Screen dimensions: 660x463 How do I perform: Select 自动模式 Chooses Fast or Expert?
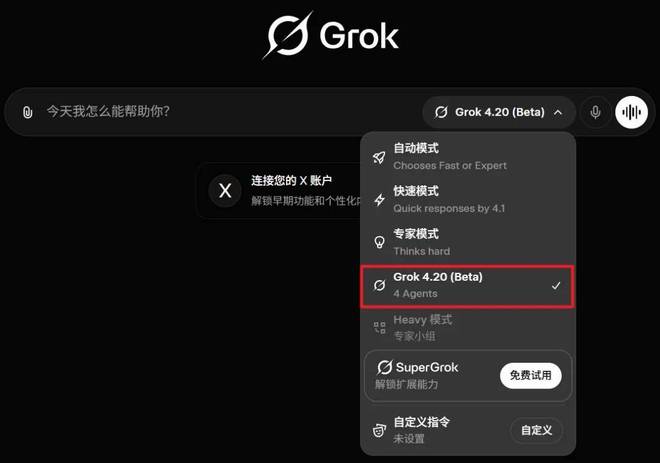pos(468,157)
